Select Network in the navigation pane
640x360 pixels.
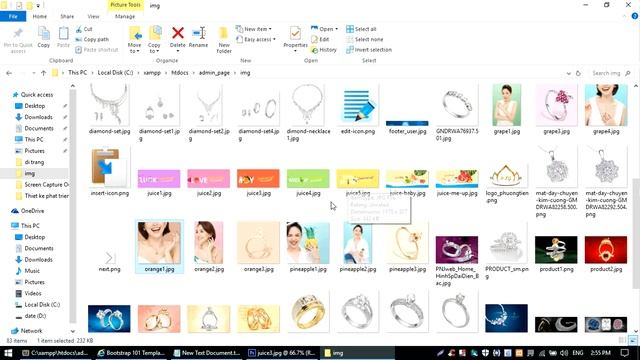coord(31,331)
